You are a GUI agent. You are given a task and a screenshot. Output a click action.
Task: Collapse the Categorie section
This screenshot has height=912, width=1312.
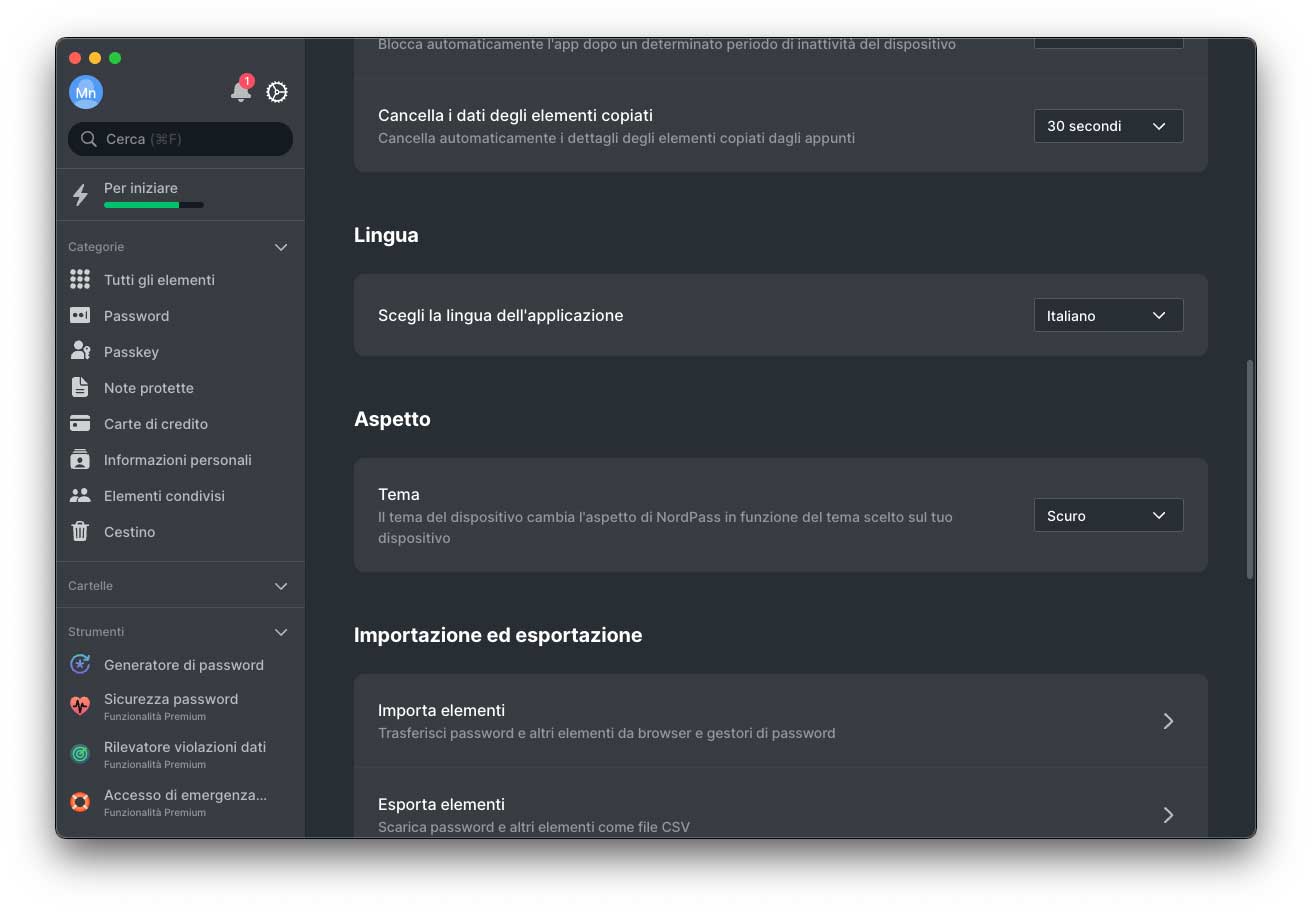[x=281, y=247]
